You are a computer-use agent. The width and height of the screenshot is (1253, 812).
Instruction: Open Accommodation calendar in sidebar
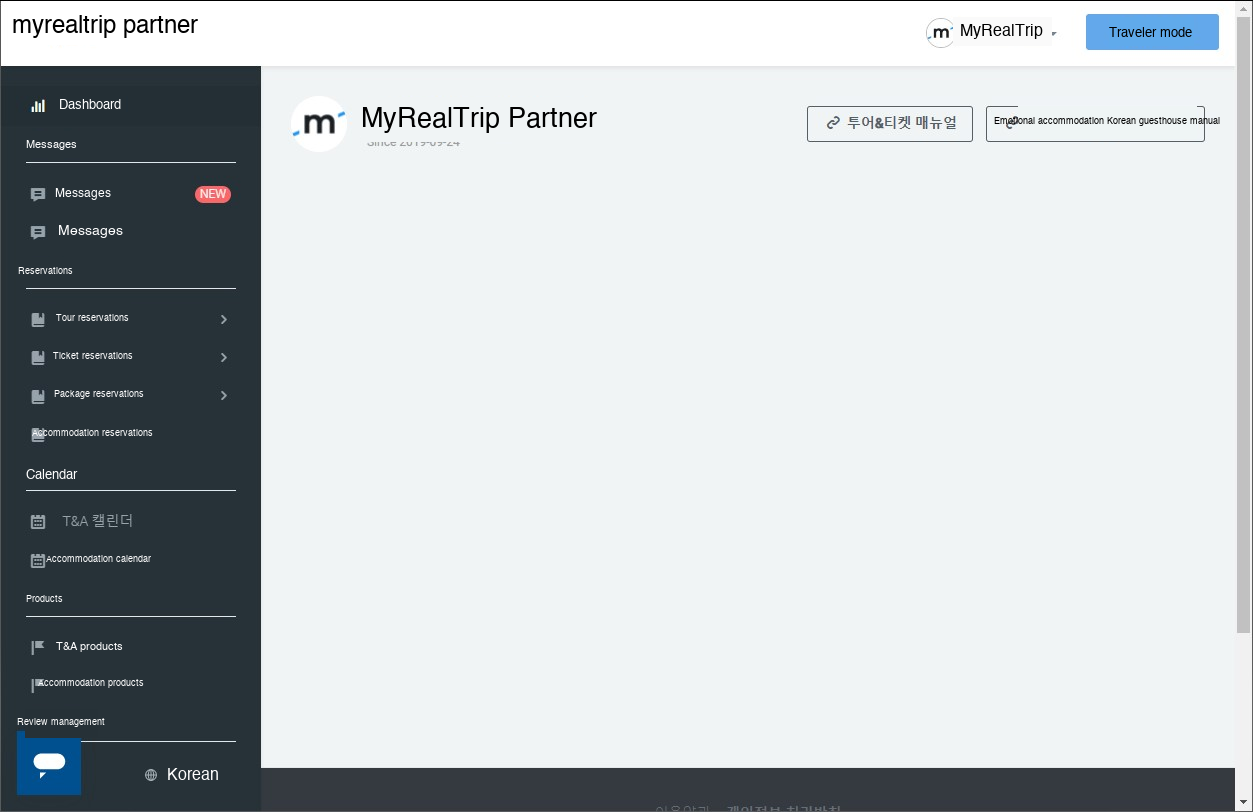(x=98, y=559)
